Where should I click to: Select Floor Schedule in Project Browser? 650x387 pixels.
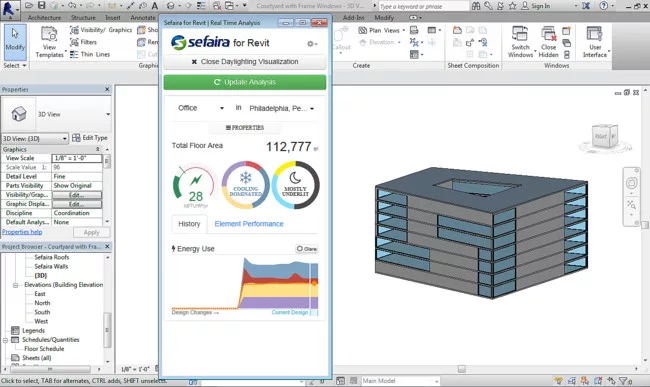[44, 349]
